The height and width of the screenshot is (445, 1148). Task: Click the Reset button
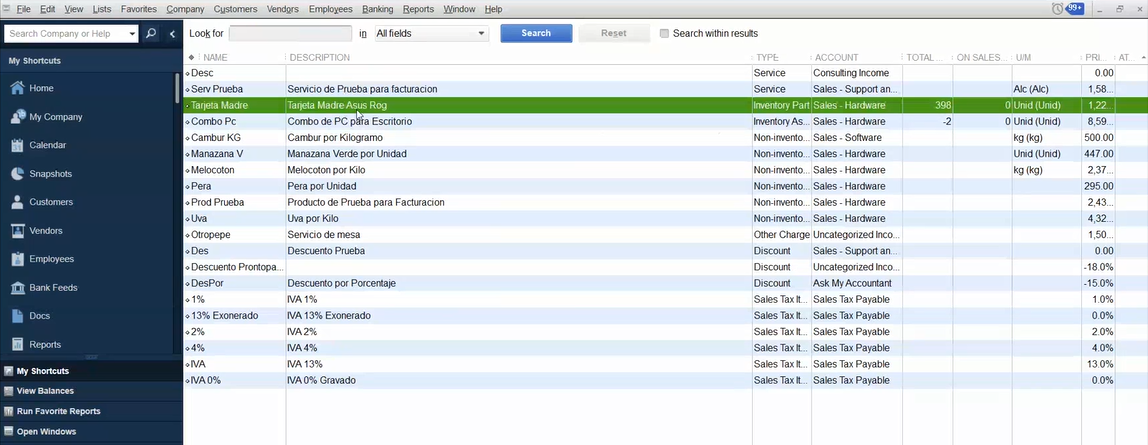[x=614, y=34]
